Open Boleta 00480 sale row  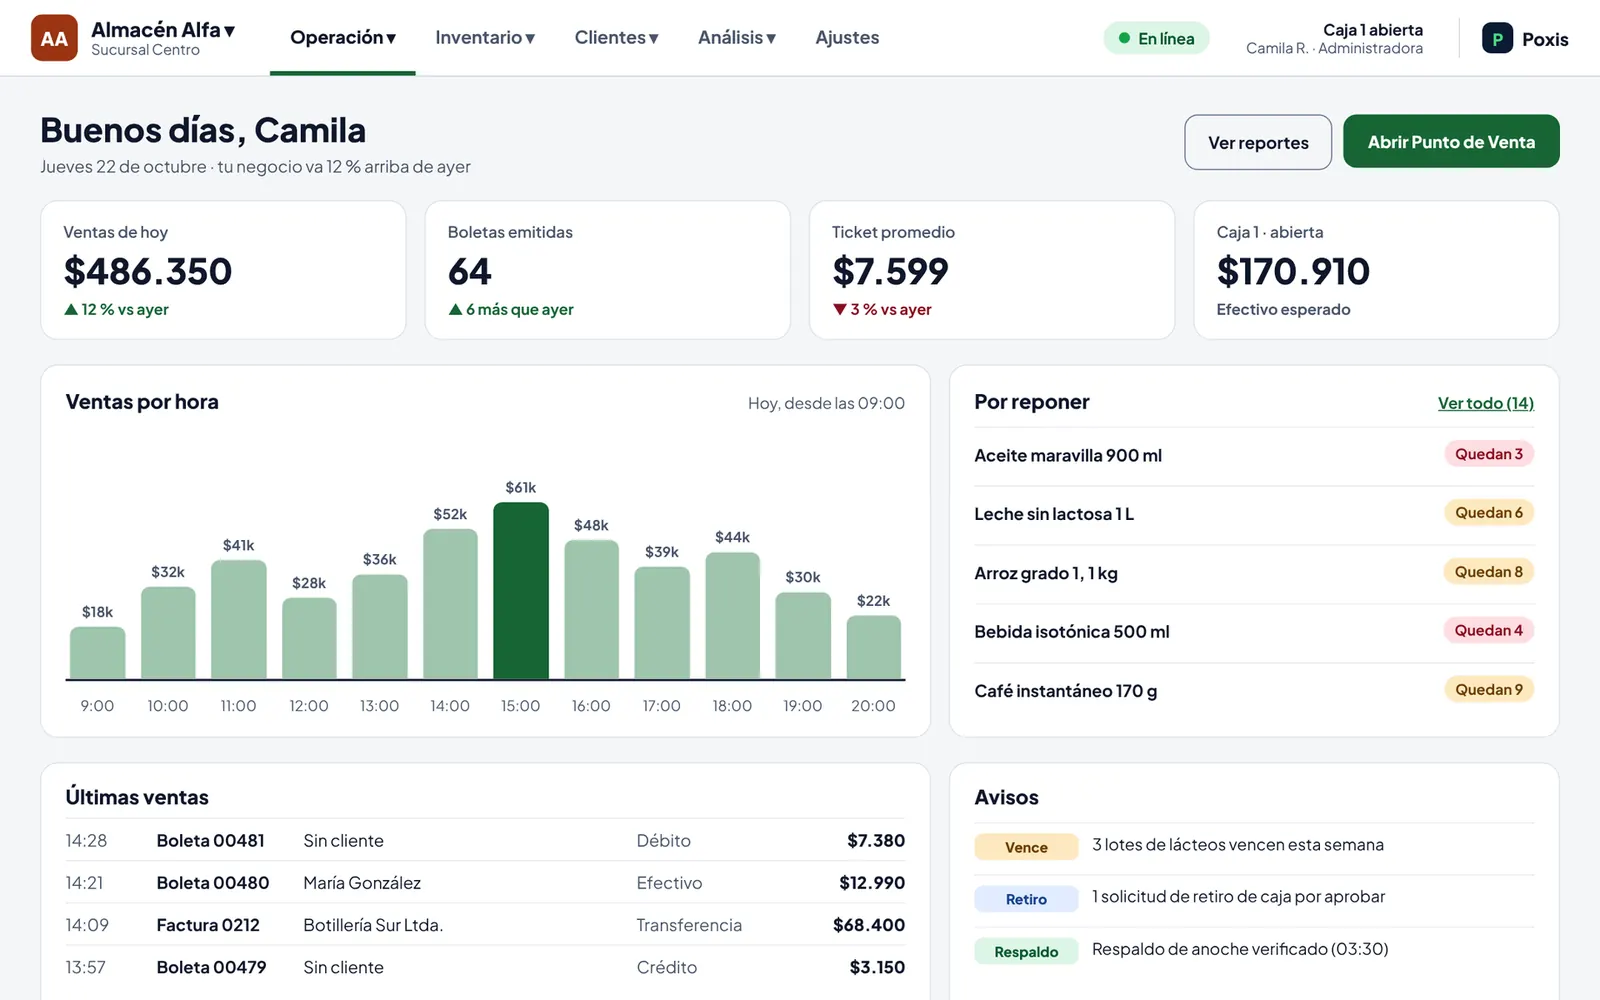coord(485,883)
